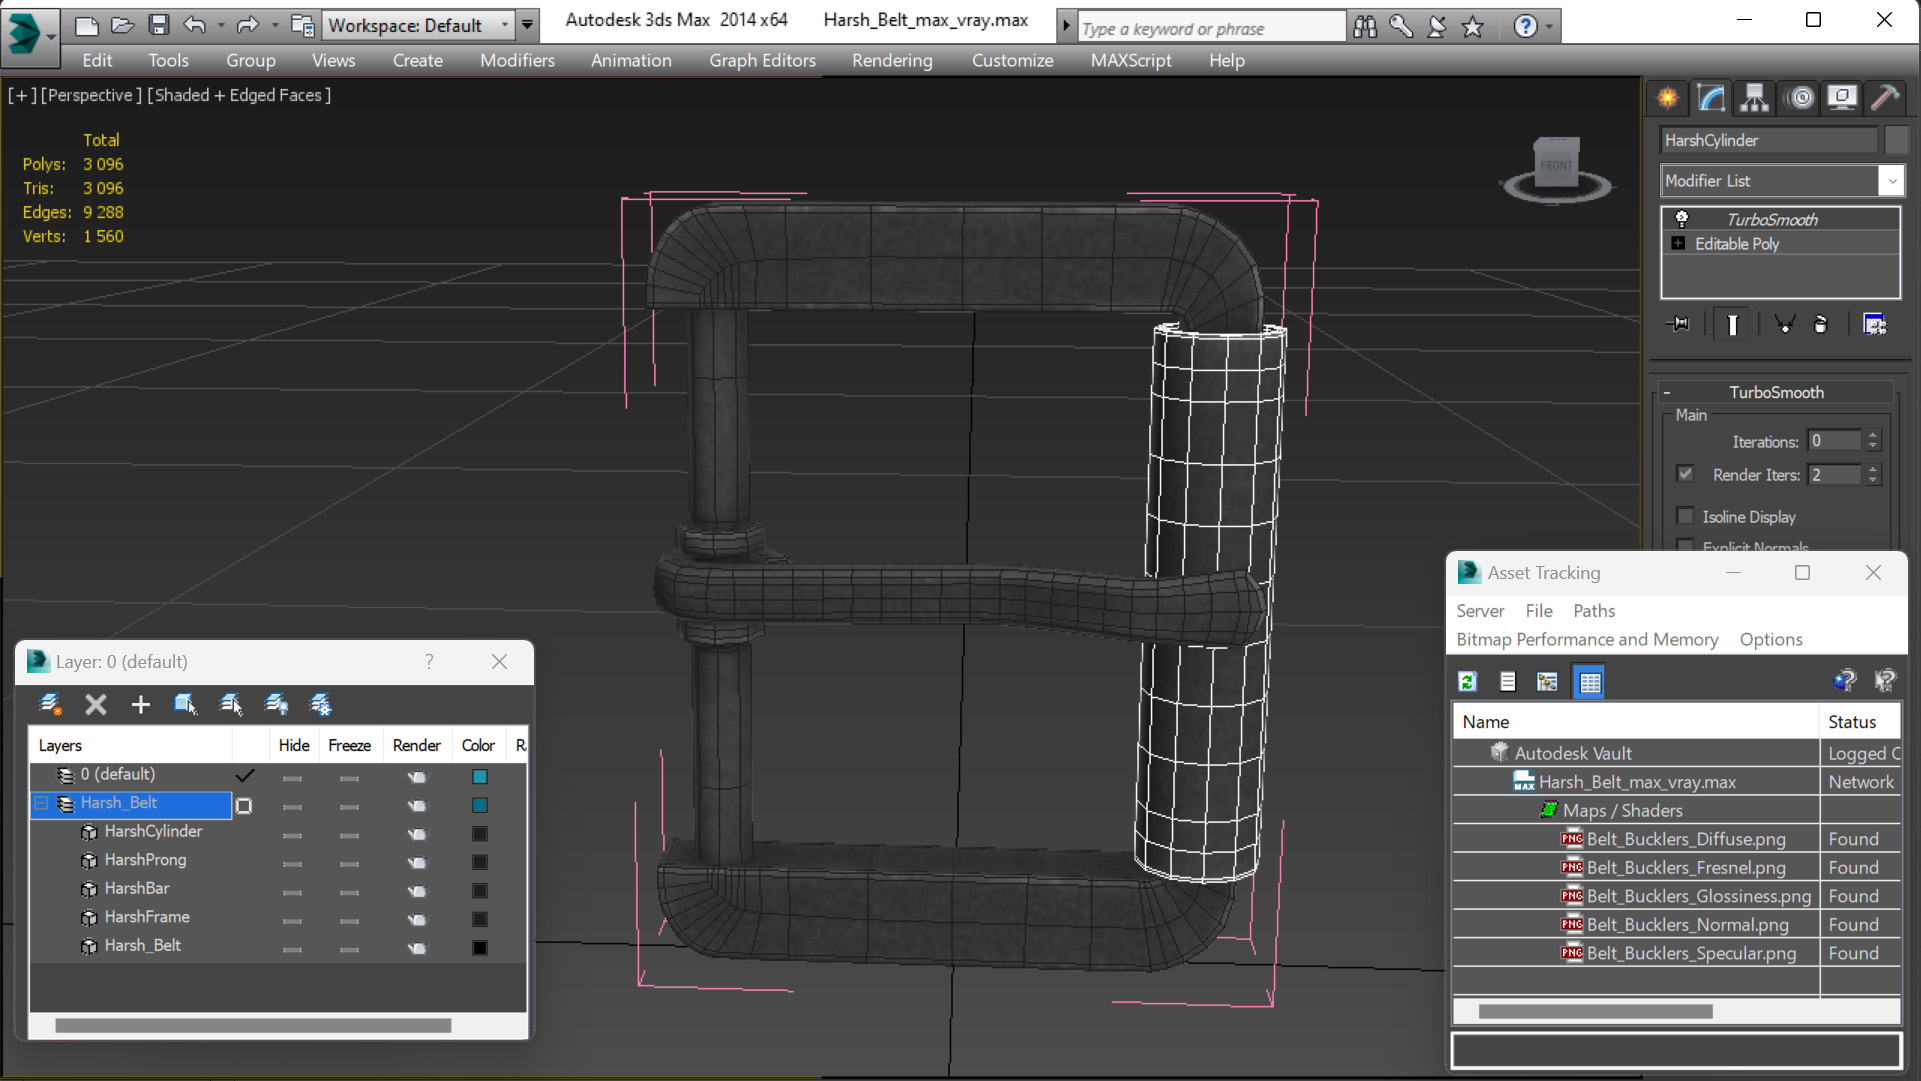Open the Paths menu in Asset Tracking

(1593, 611)
